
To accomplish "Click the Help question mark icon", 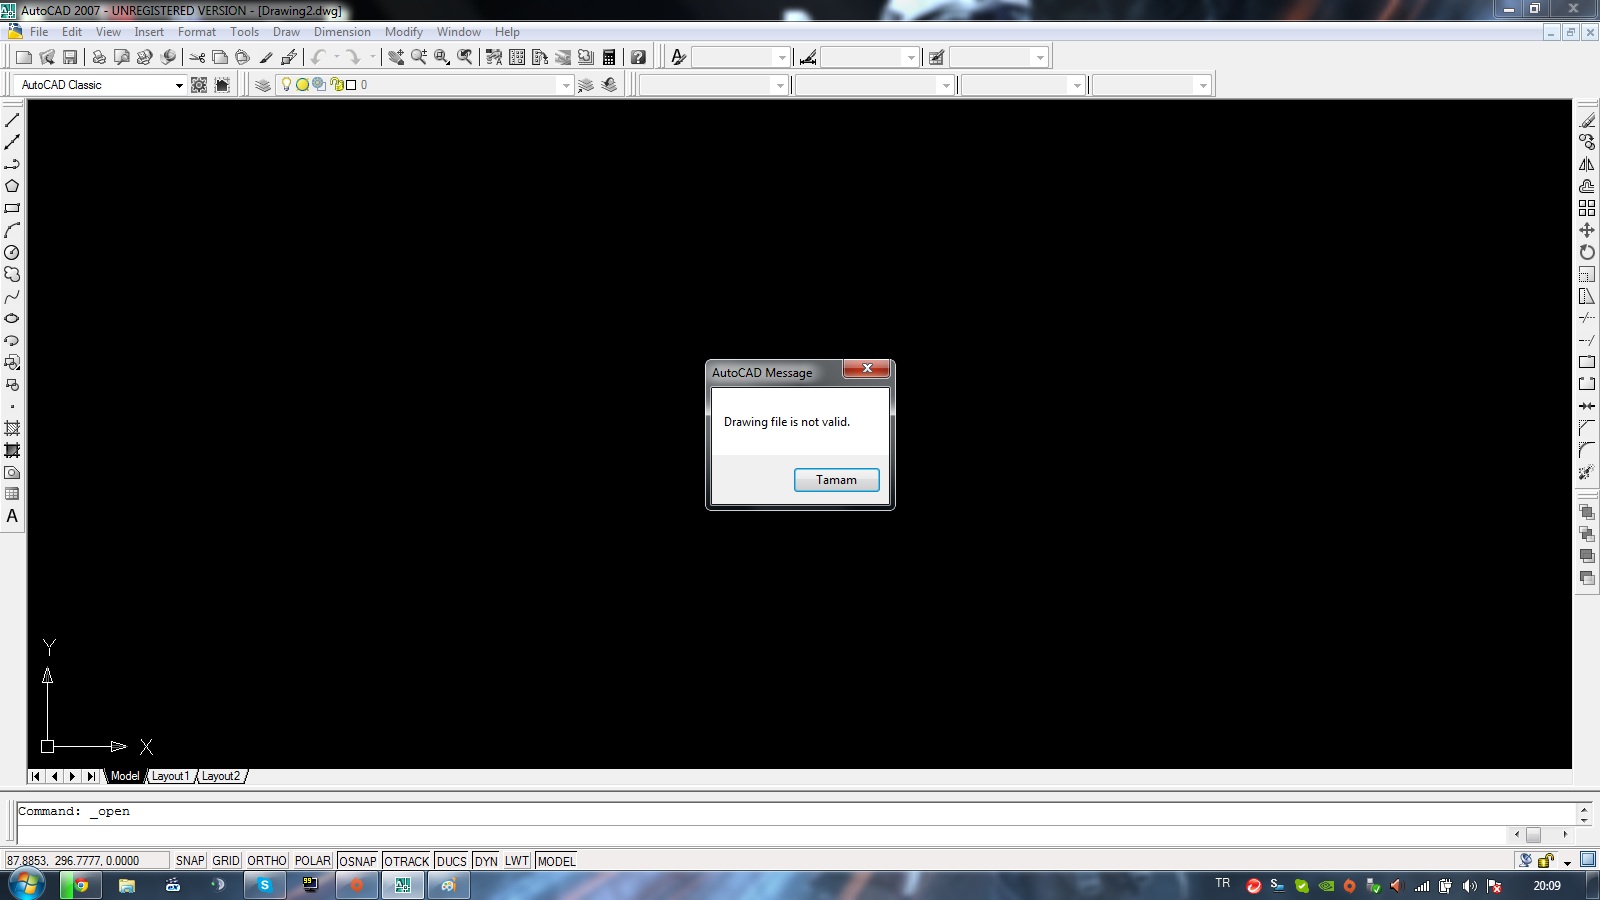I will [x=638, y=57].
